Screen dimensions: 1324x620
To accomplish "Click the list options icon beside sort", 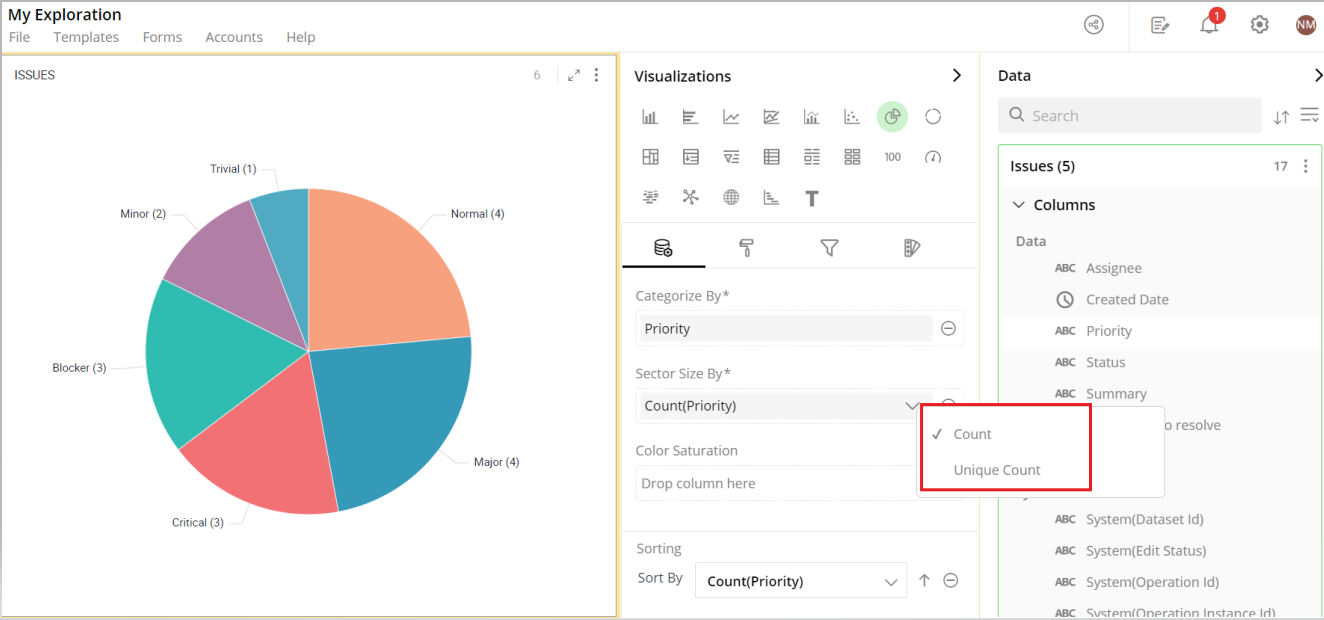I will [x=1309, y=116].
